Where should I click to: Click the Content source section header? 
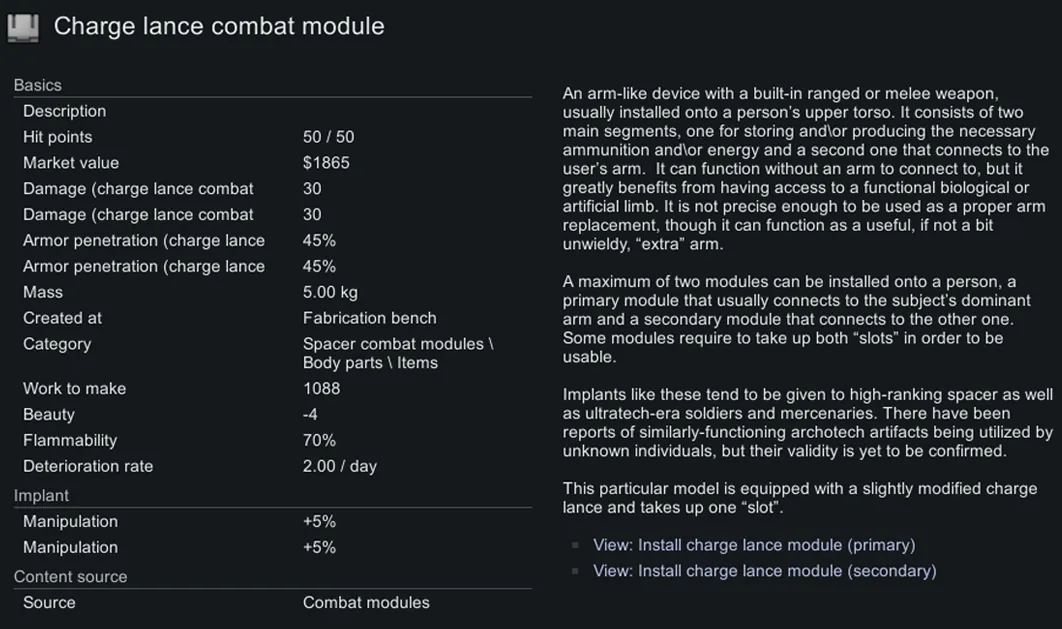click(70, 576)
